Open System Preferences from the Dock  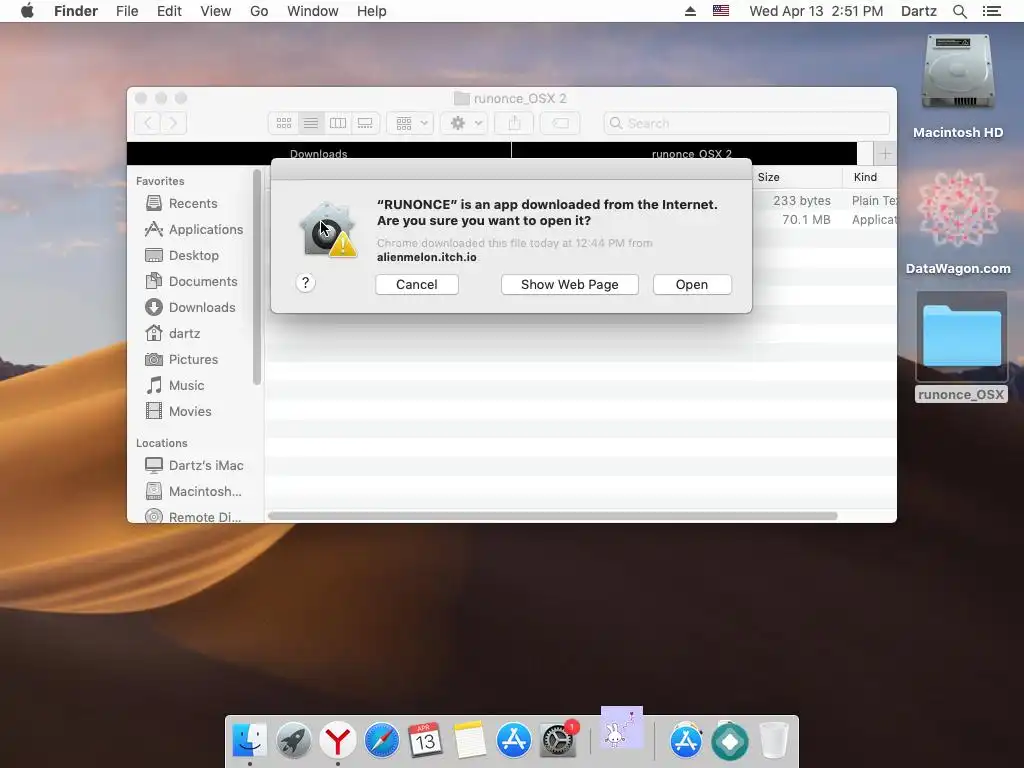pos(558,741)
